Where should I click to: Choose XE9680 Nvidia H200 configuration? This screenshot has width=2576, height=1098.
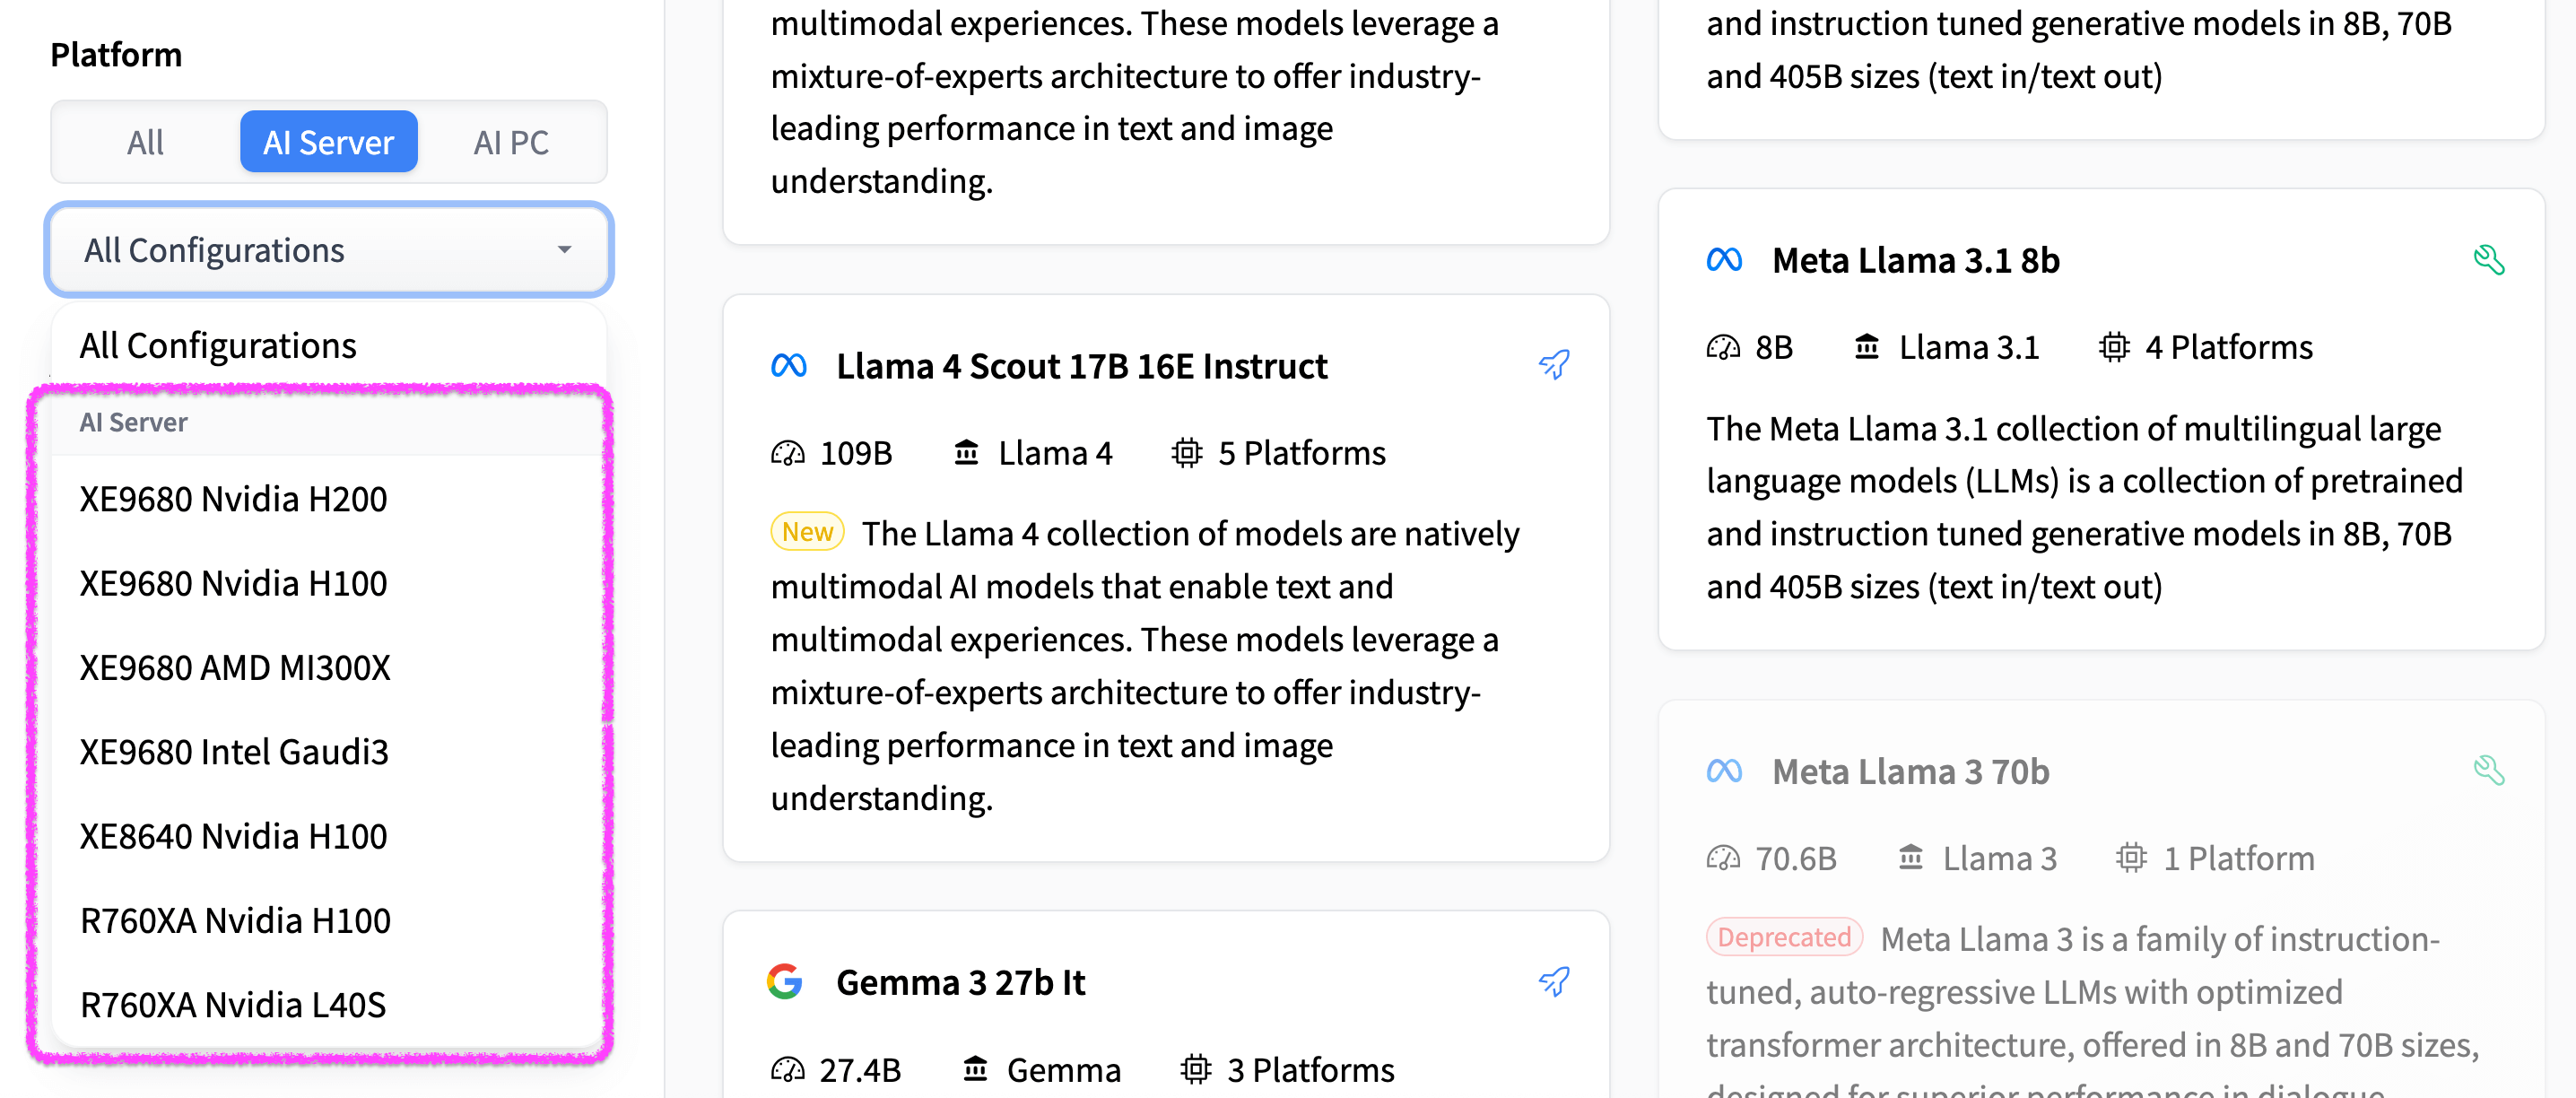tap(233, 499)
